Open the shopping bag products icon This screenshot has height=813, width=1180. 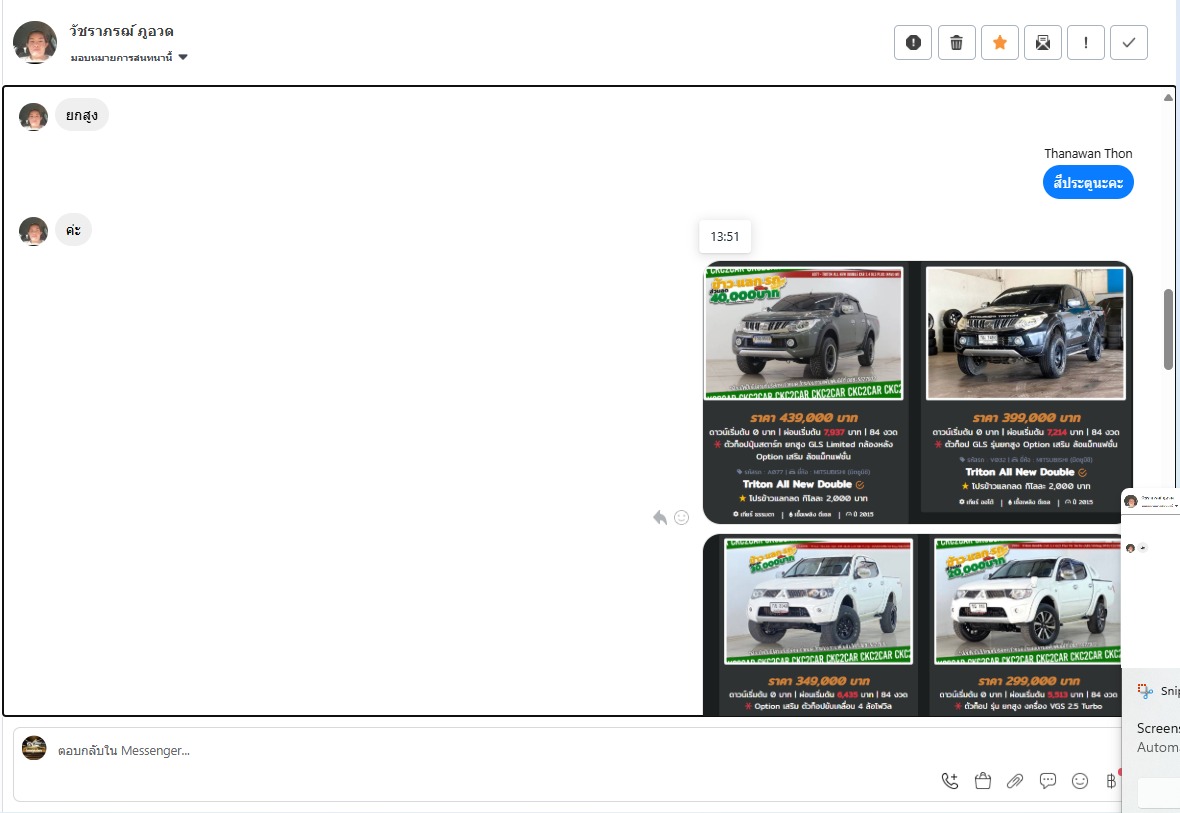(982, 781)
